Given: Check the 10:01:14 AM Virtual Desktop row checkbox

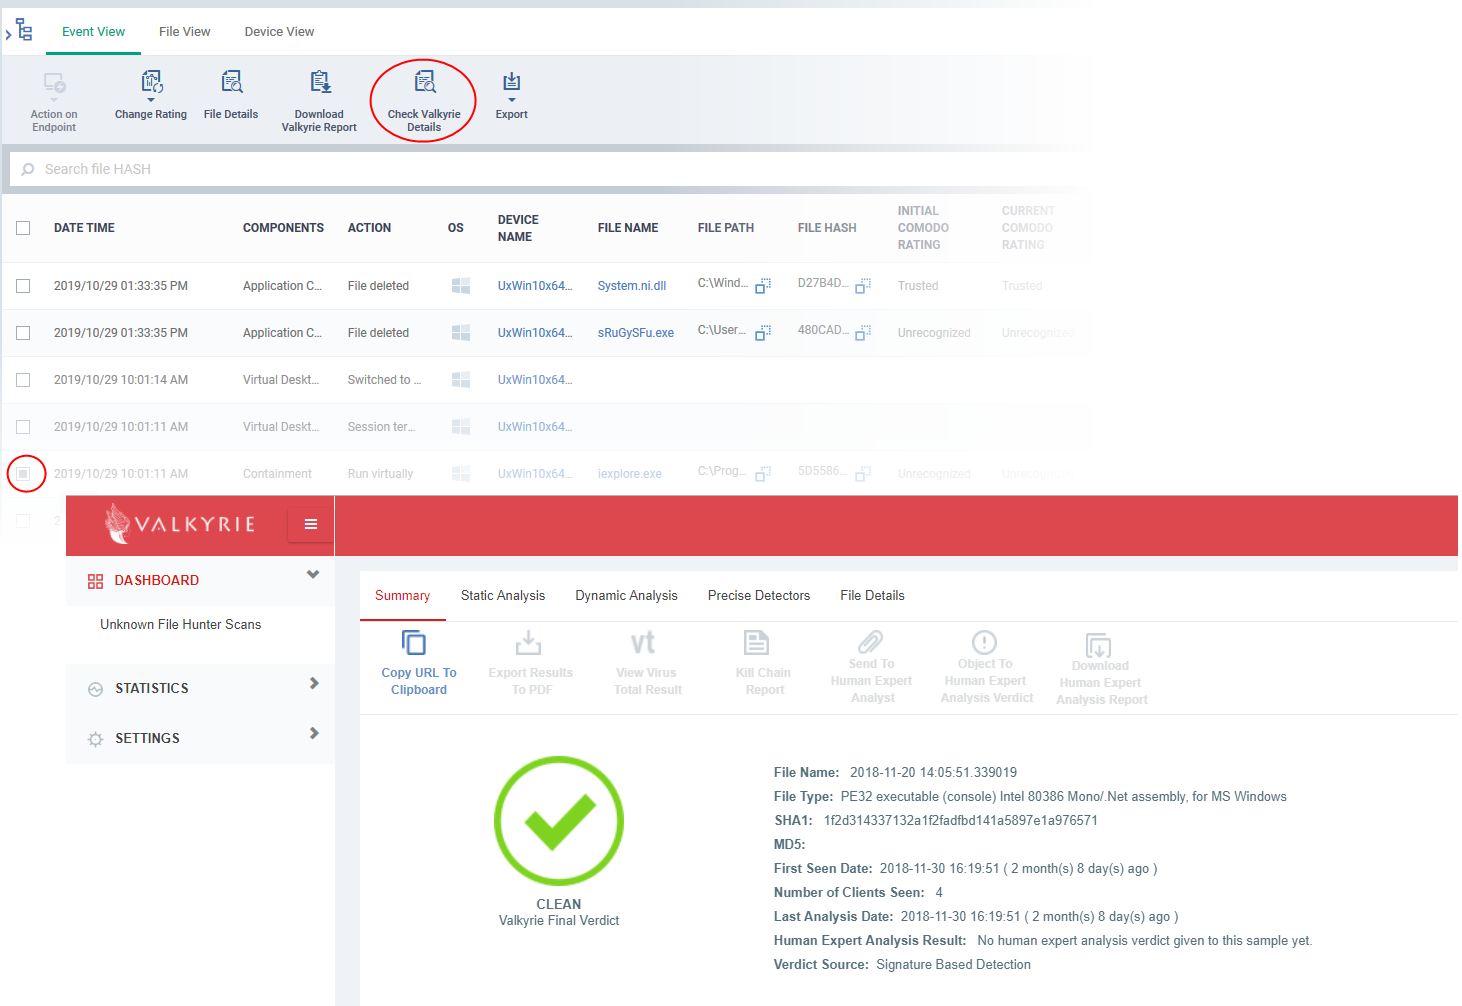Looking at the screenshot, I should [23, 380].
